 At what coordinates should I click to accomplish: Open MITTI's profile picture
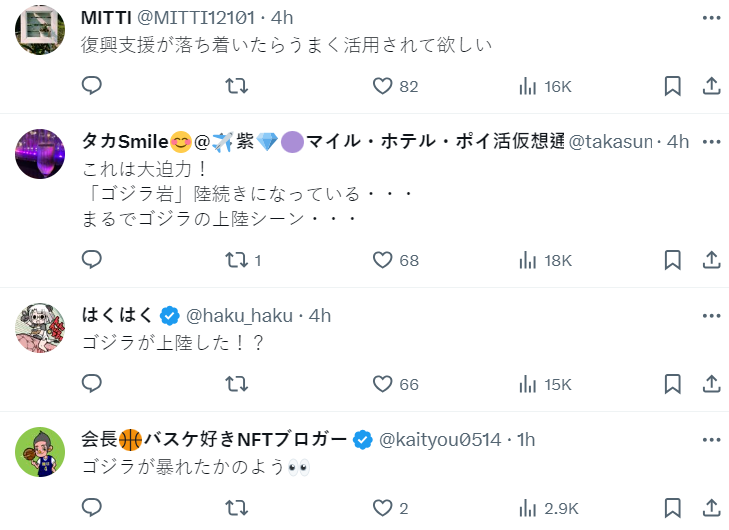pos(41,24)
